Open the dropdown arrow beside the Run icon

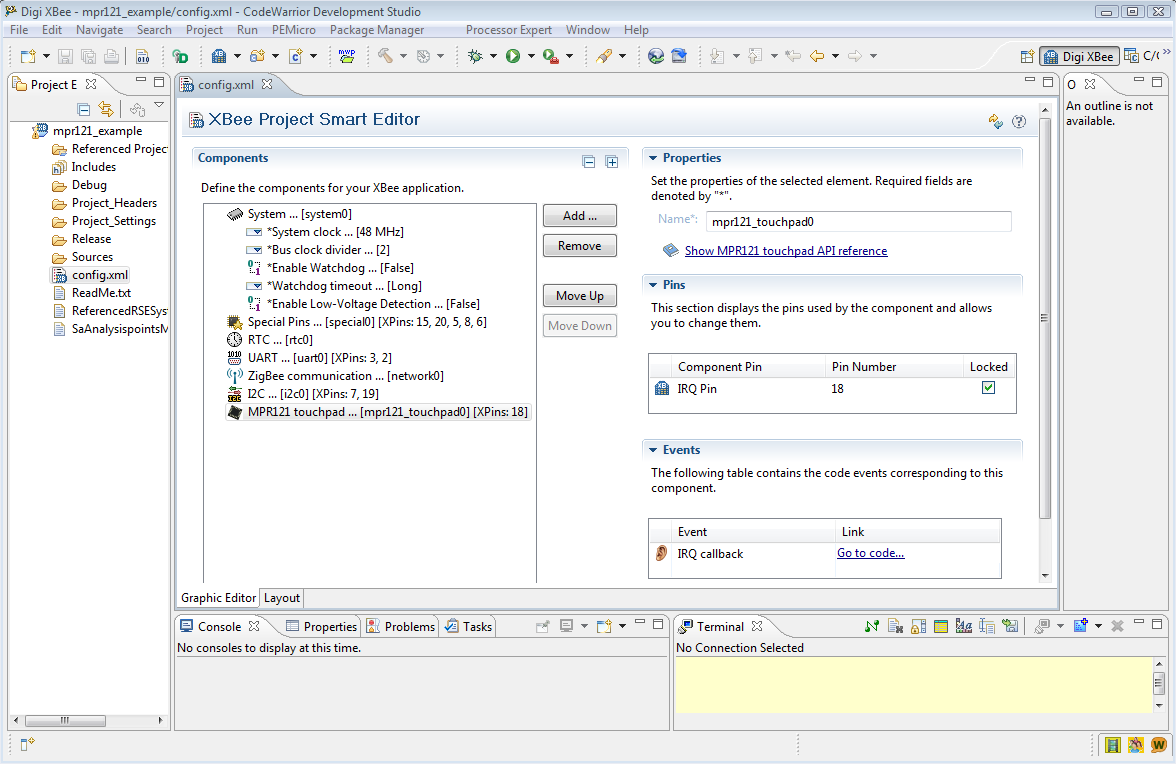[x=531, y=56]
